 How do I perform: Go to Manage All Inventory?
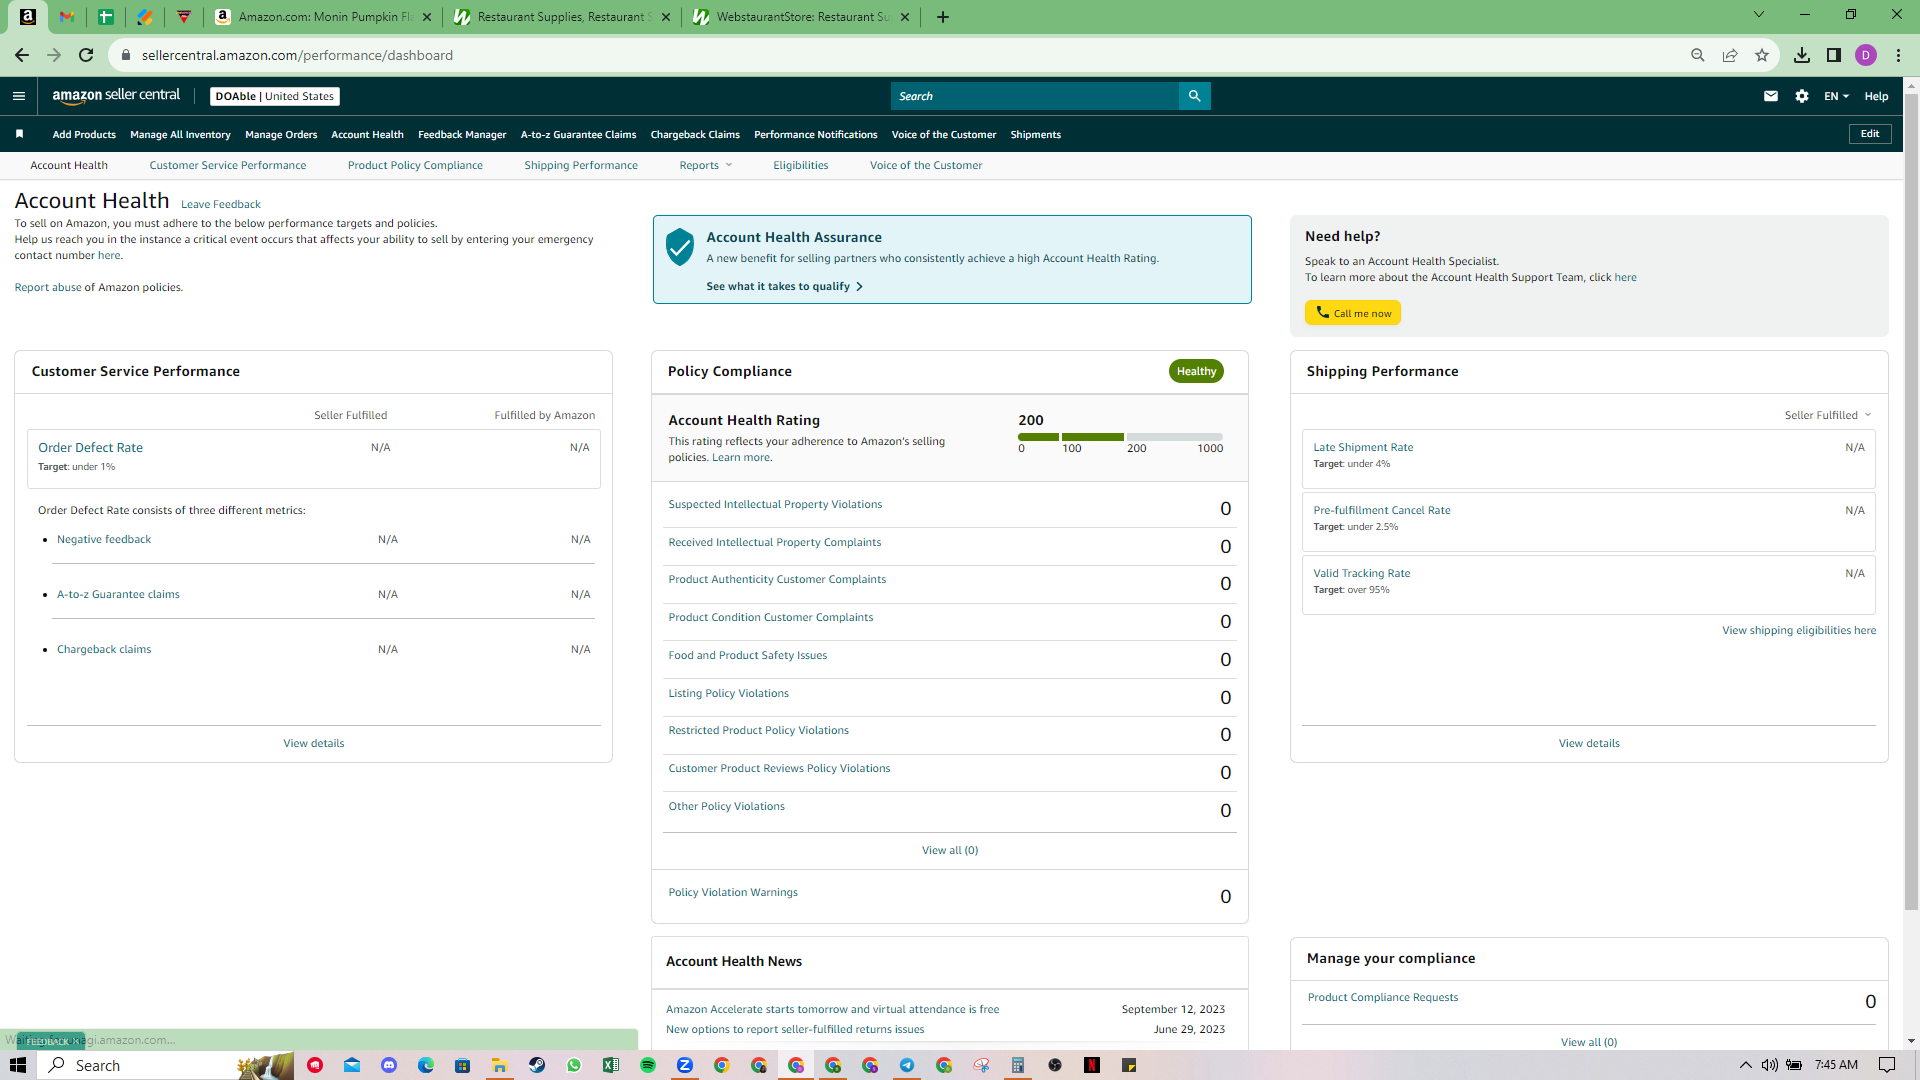180,134
